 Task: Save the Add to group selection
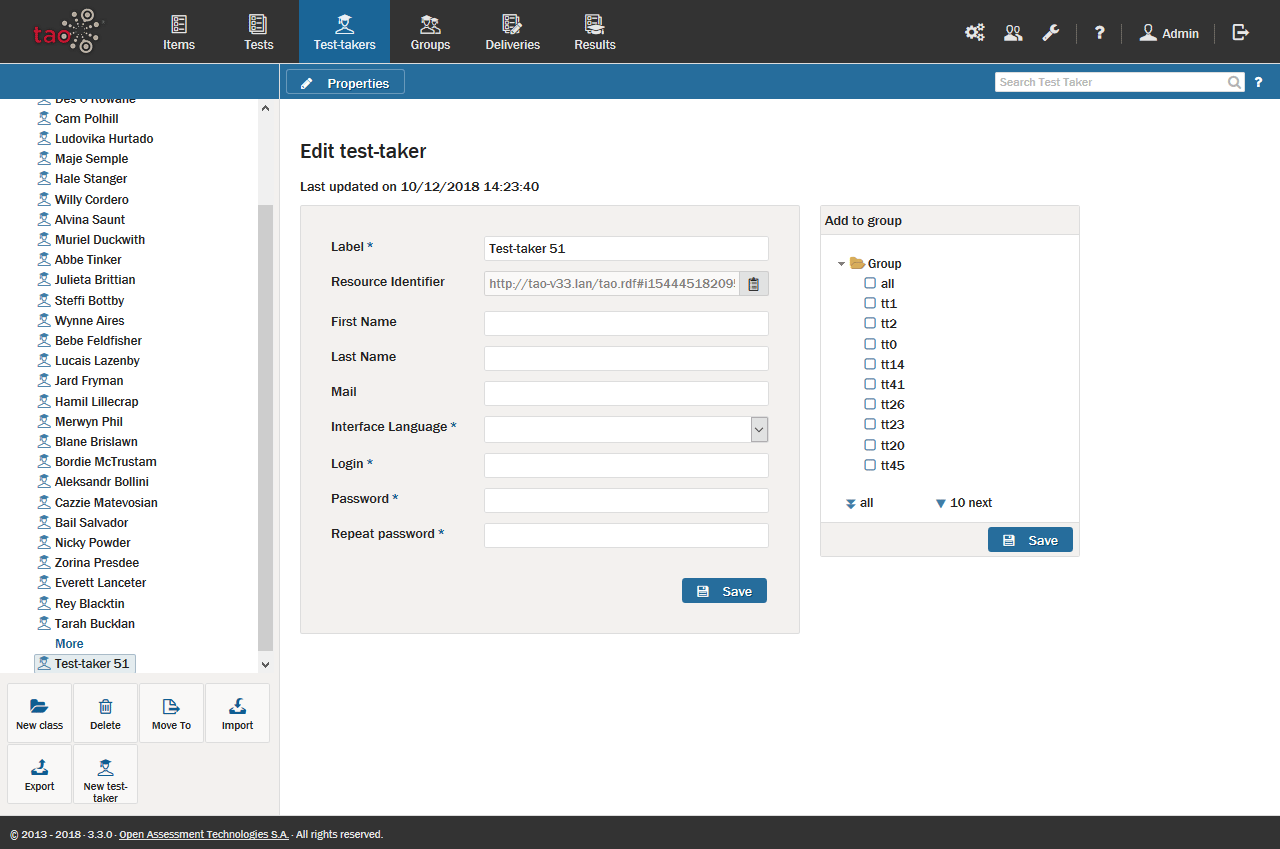tap(1030, 540)
